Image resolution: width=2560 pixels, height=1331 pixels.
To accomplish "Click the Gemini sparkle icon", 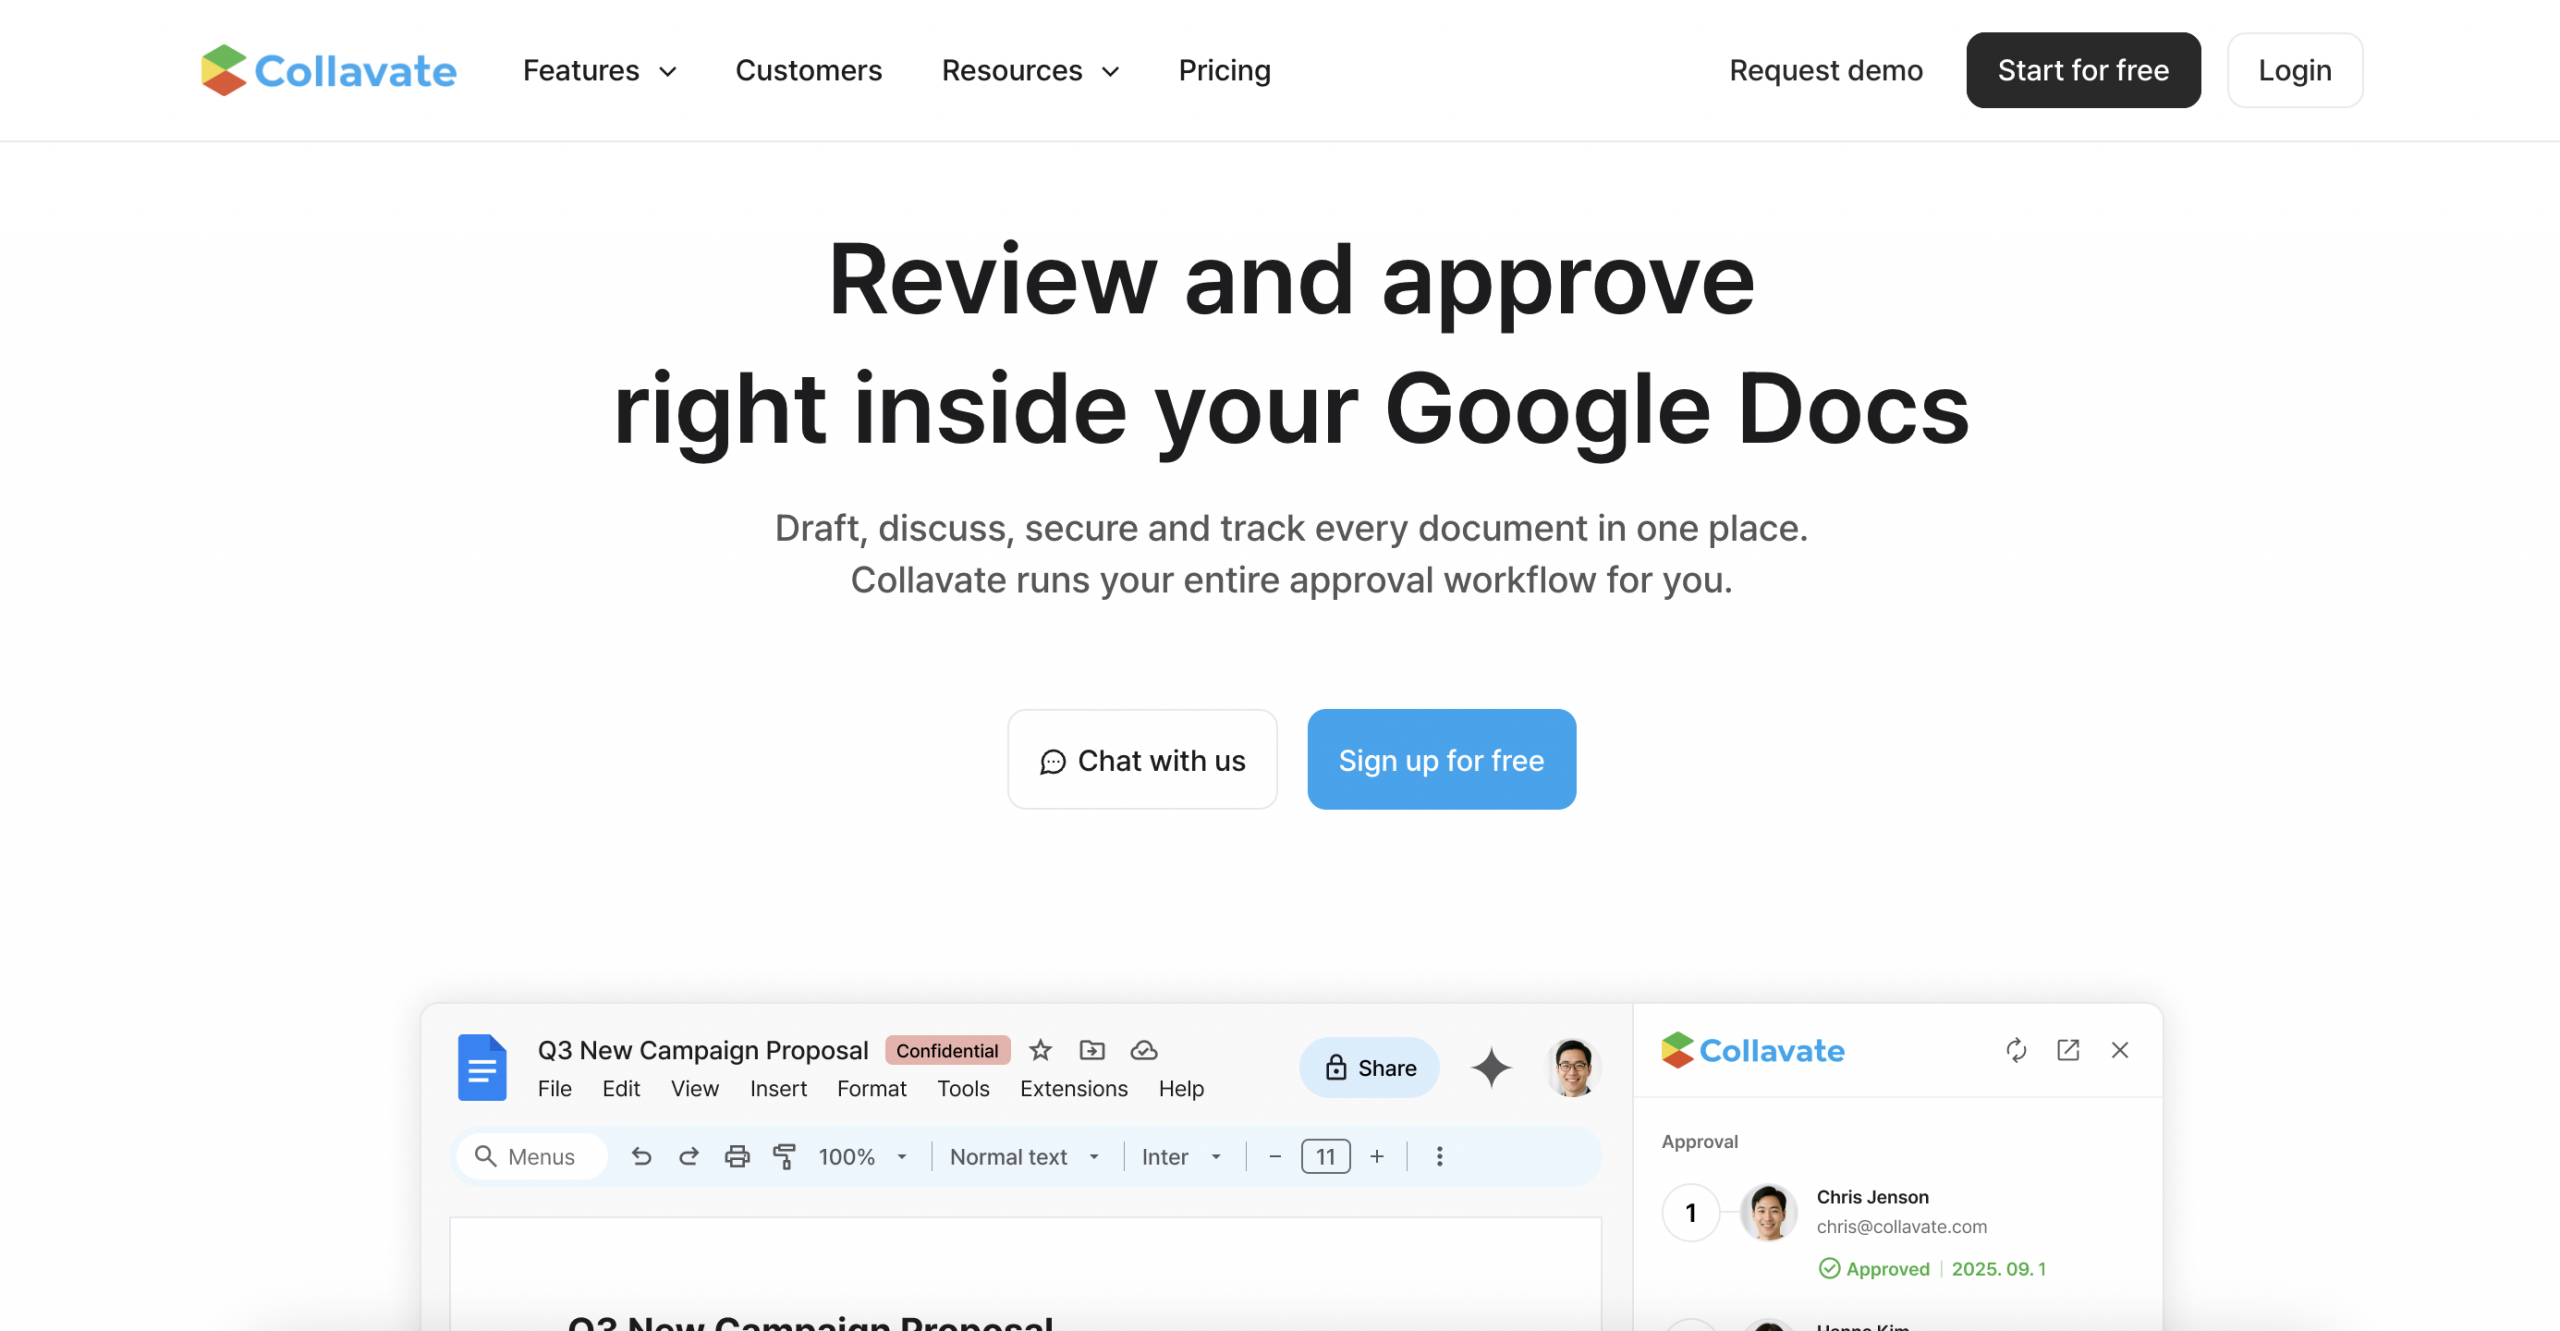I will [1491, 1068].
